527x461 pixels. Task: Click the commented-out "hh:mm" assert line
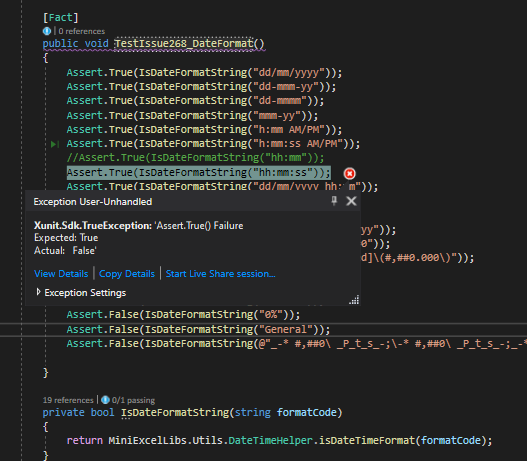[195, 158]
